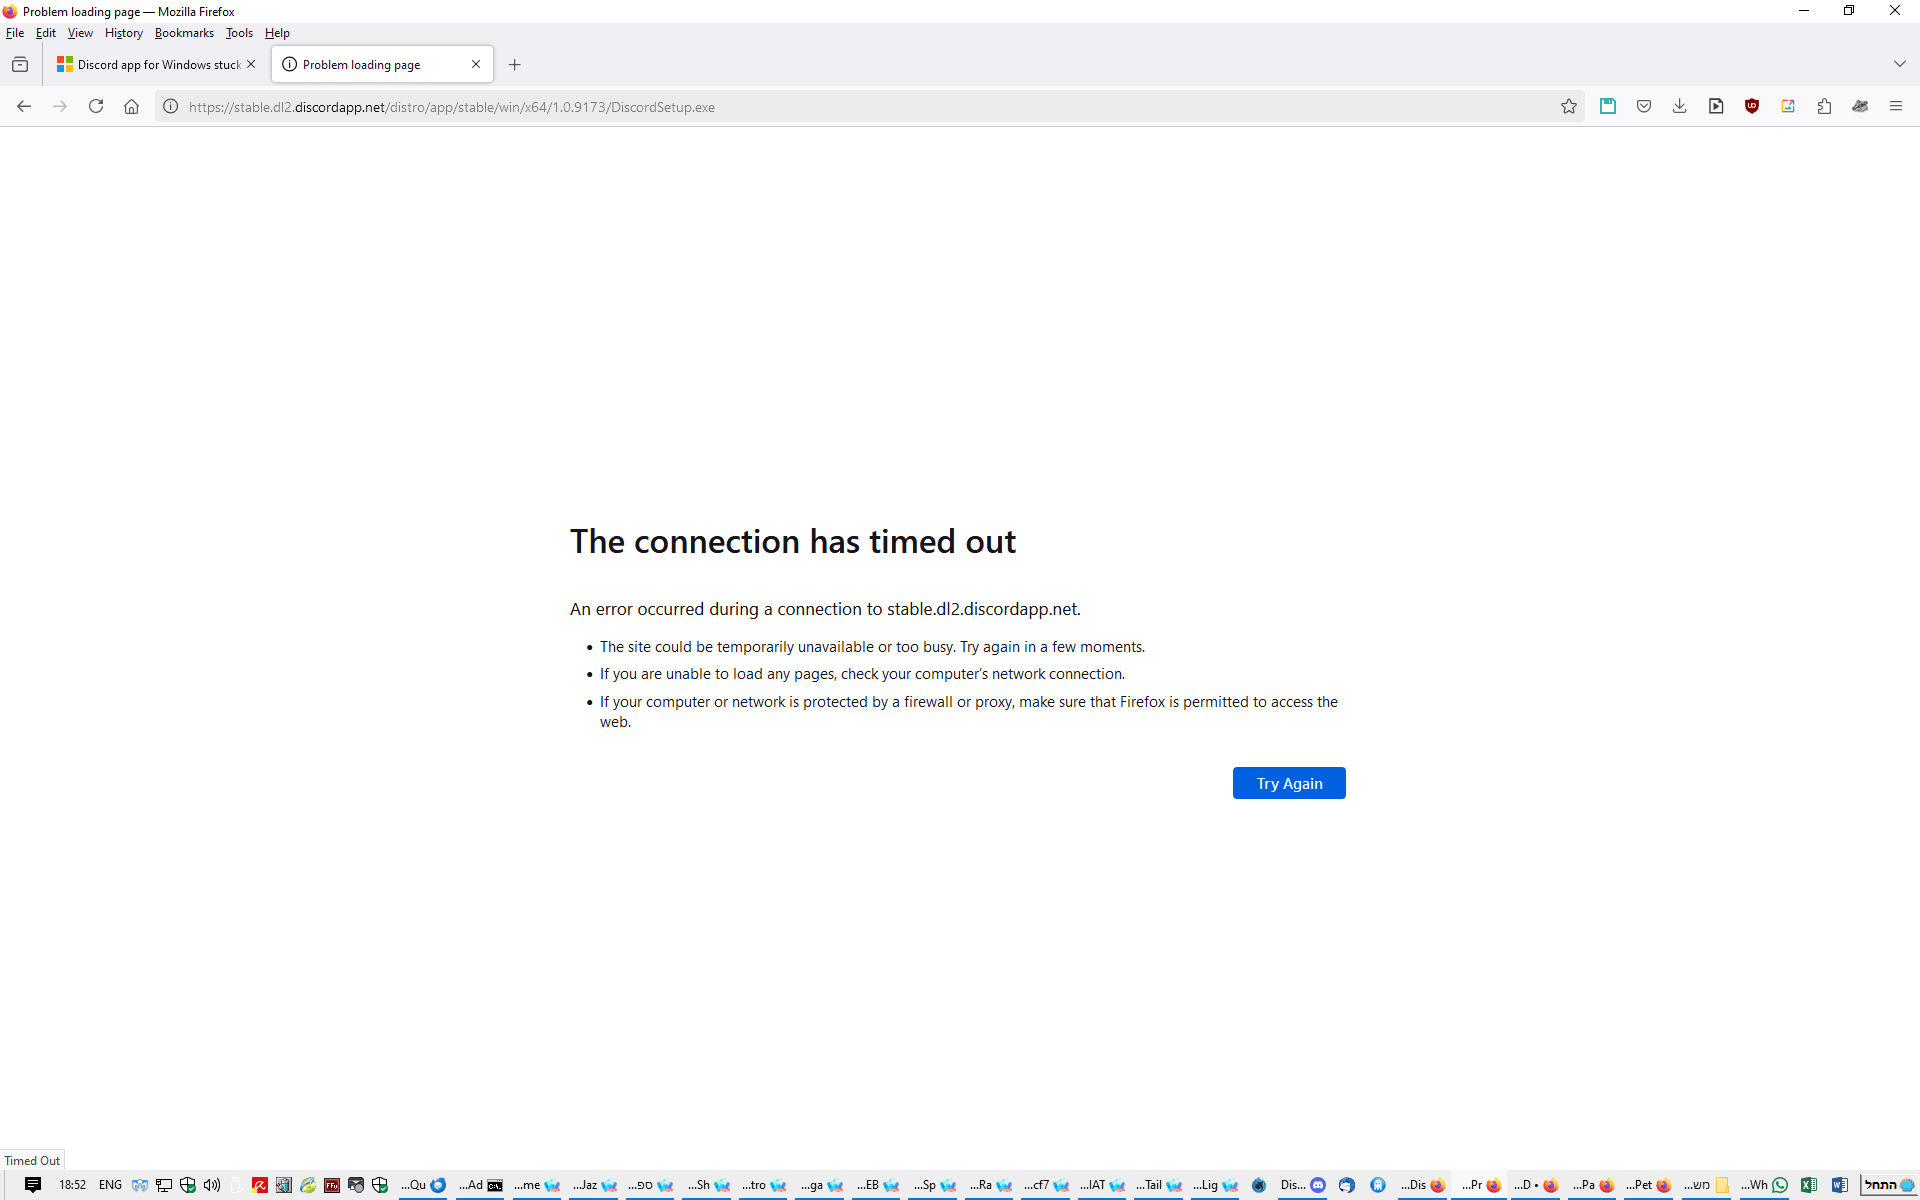Bookmark this page with the star icon
The width and height of the screenshot is (1920, 1200).
pos(1568,107)
